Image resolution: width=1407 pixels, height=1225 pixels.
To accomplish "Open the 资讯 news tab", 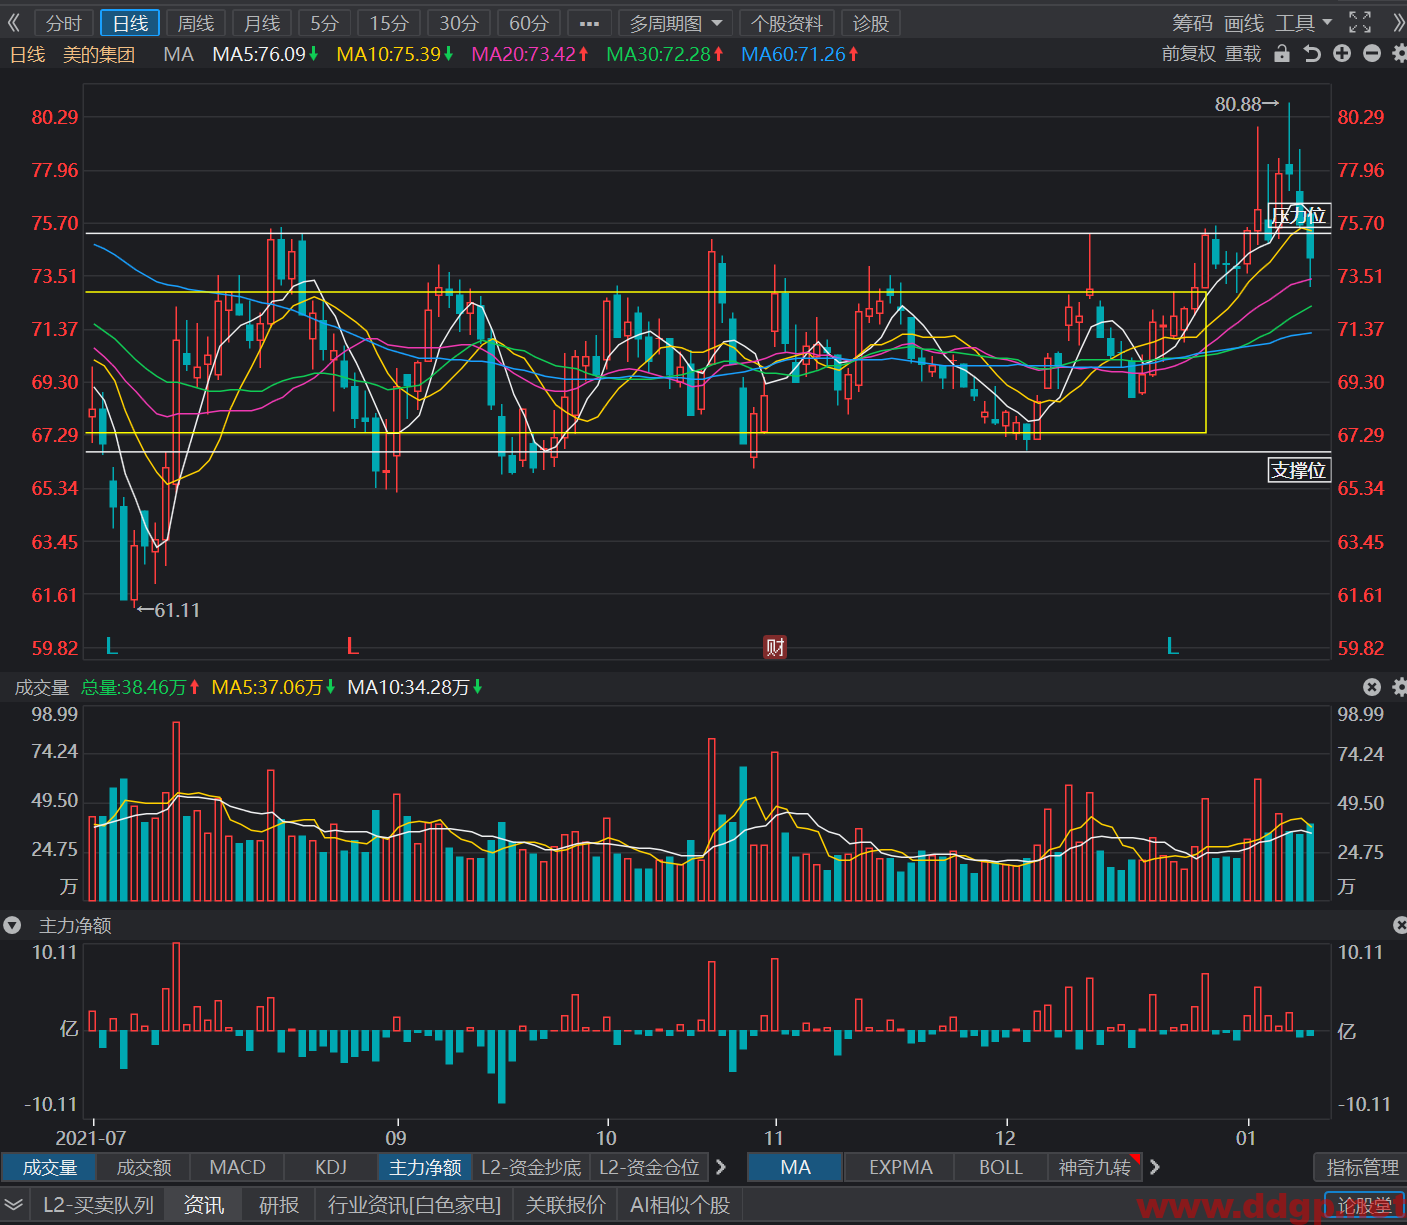I will [204, 1205].
